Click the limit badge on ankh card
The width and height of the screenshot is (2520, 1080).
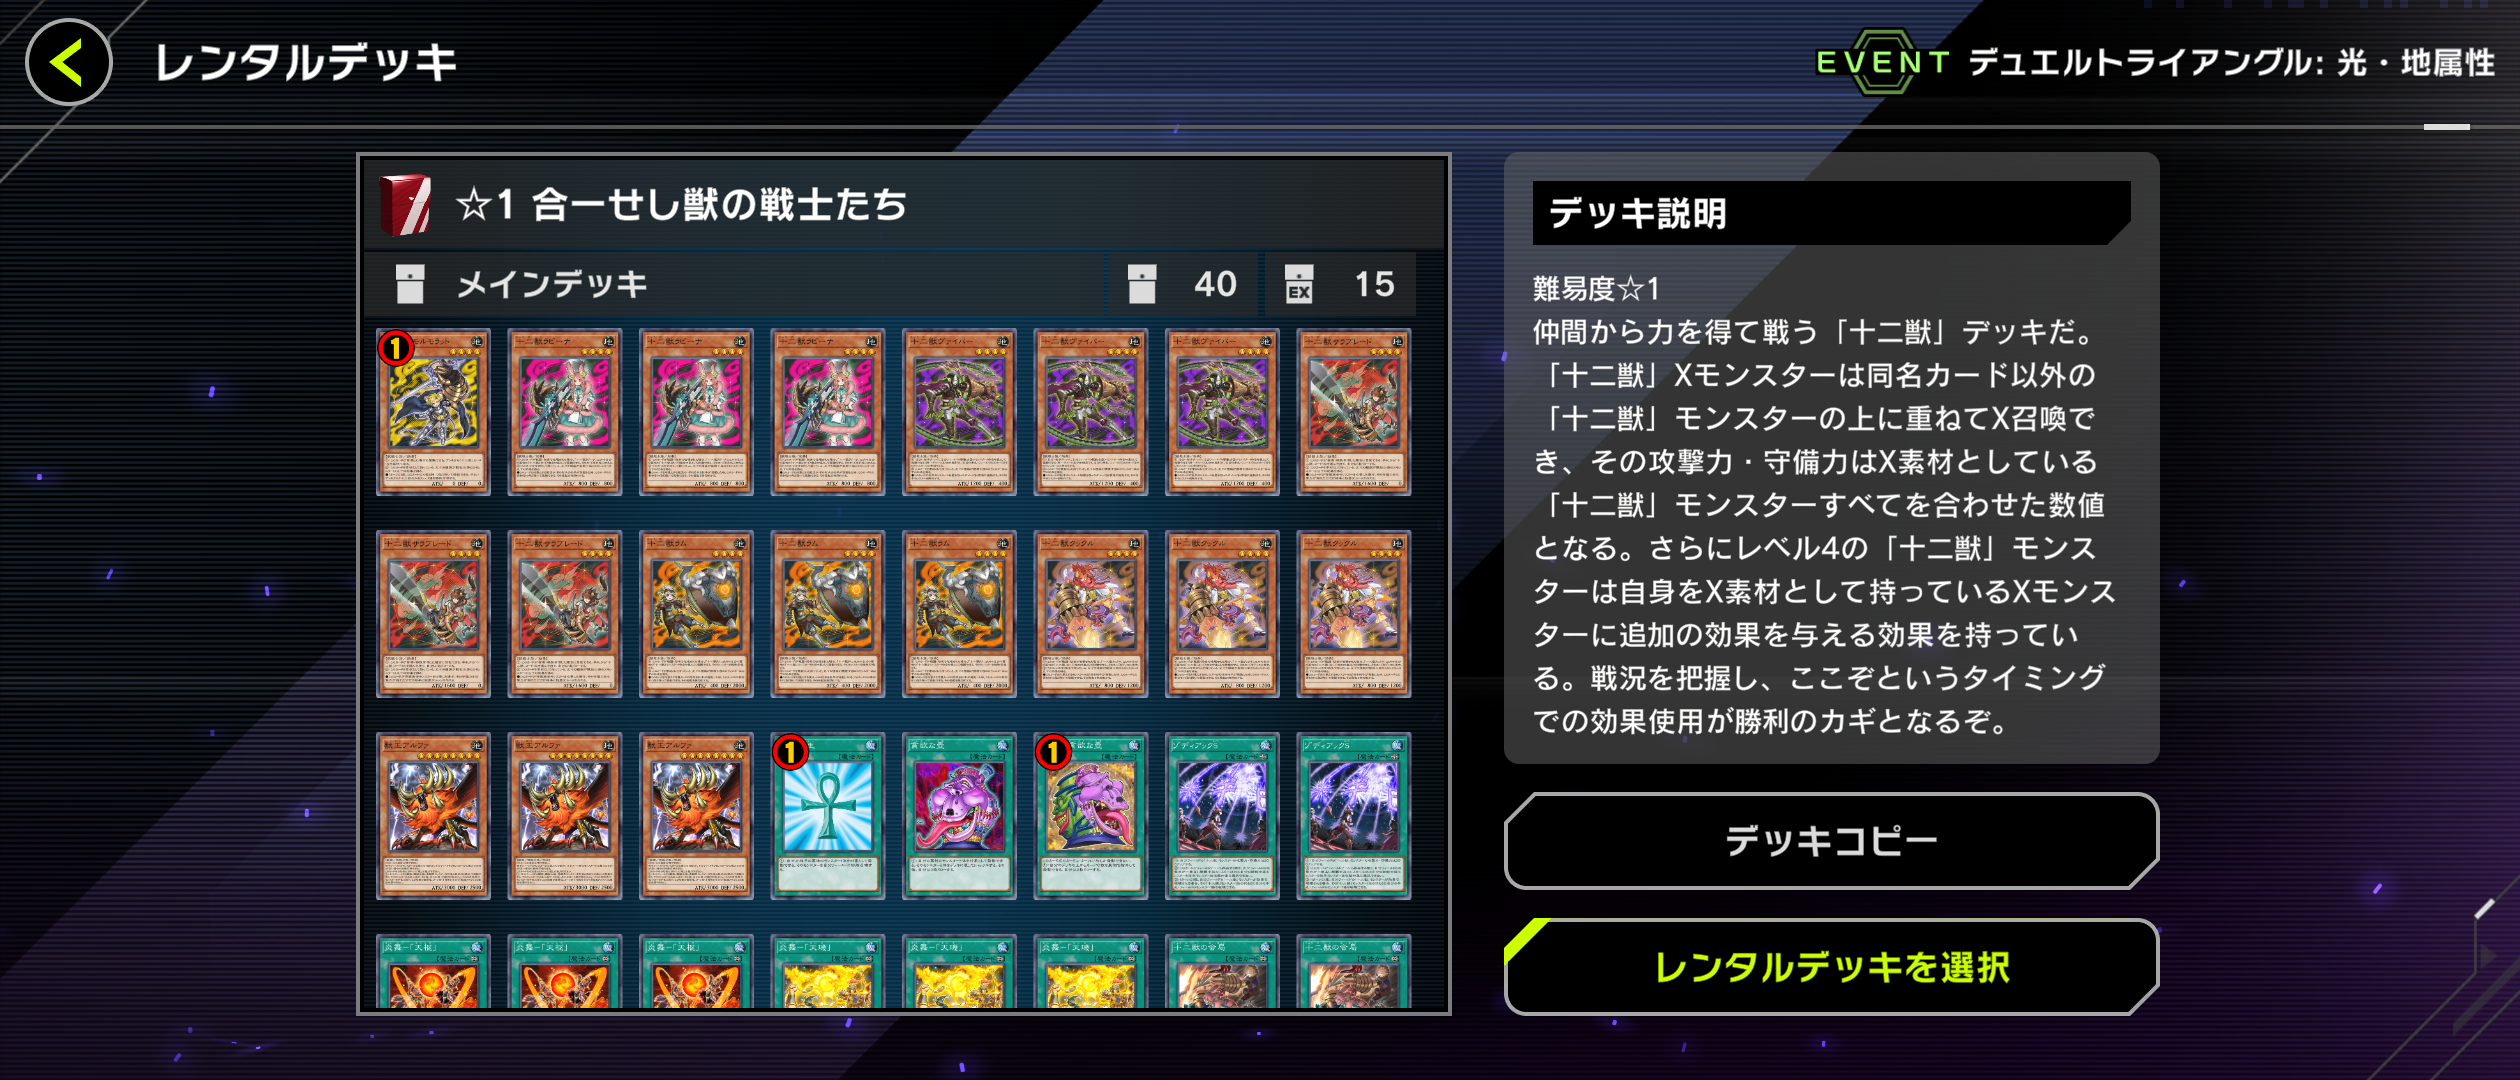tap(790, 751)
